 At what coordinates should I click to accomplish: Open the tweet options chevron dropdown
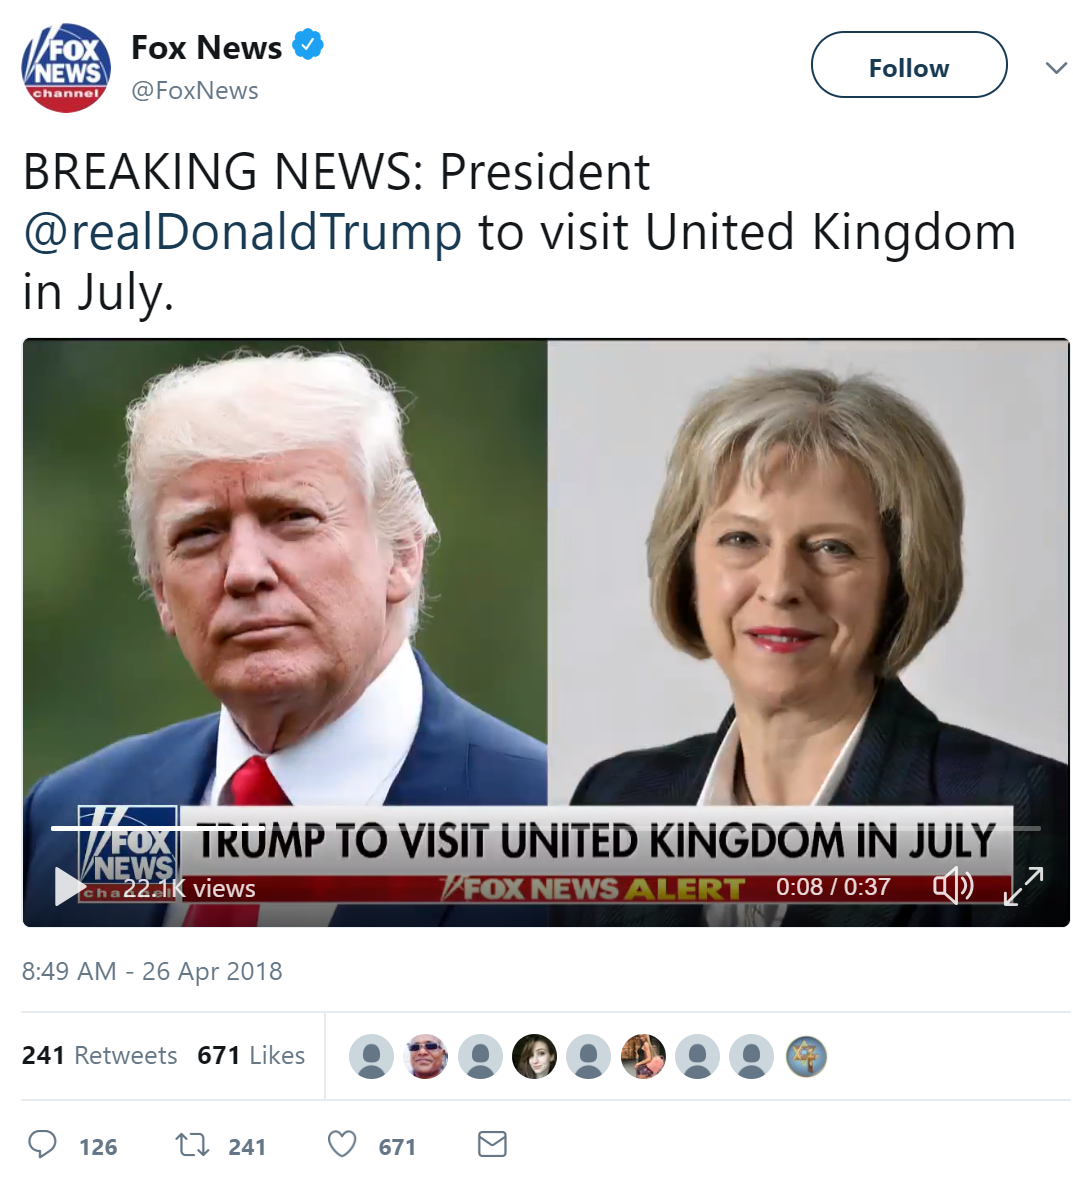pyautogui.click(x=1056, y=68)
